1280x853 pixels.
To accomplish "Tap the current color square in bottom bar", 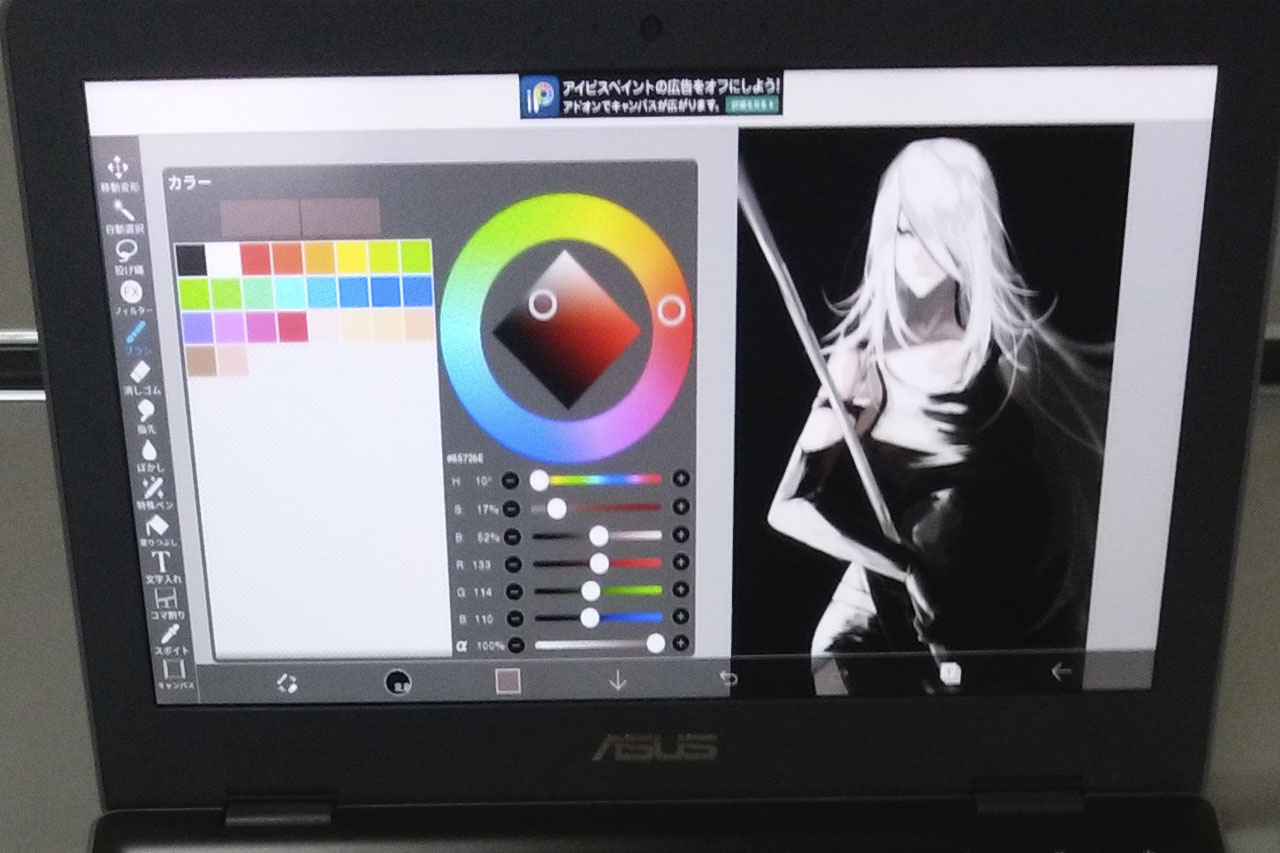I will tap(508, 682).
